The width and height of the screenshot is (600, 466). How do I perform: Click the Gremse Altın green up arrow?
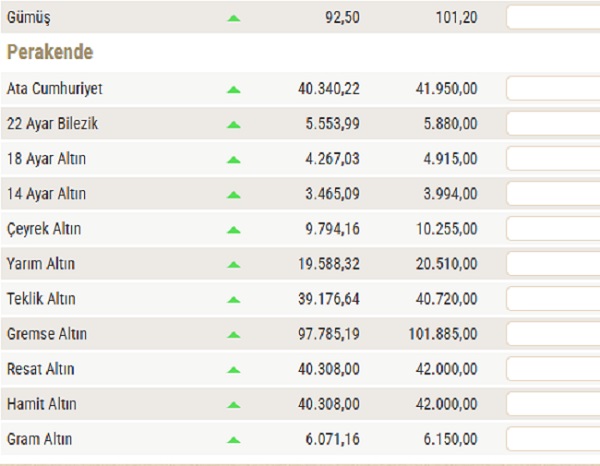click(234, 334)
